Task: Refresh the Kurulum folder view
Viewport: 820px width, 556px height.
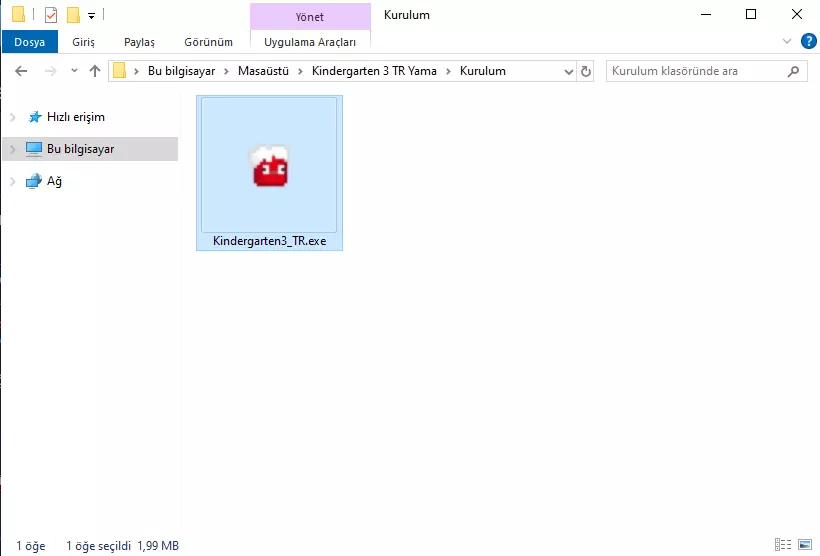Action: [586, 71]
